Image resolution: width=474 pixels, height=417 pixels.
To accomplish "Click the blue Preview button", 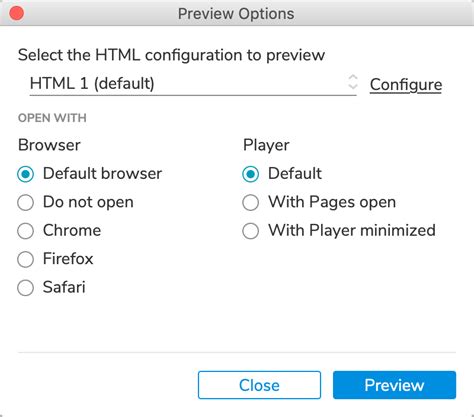I will coord(394,385).
